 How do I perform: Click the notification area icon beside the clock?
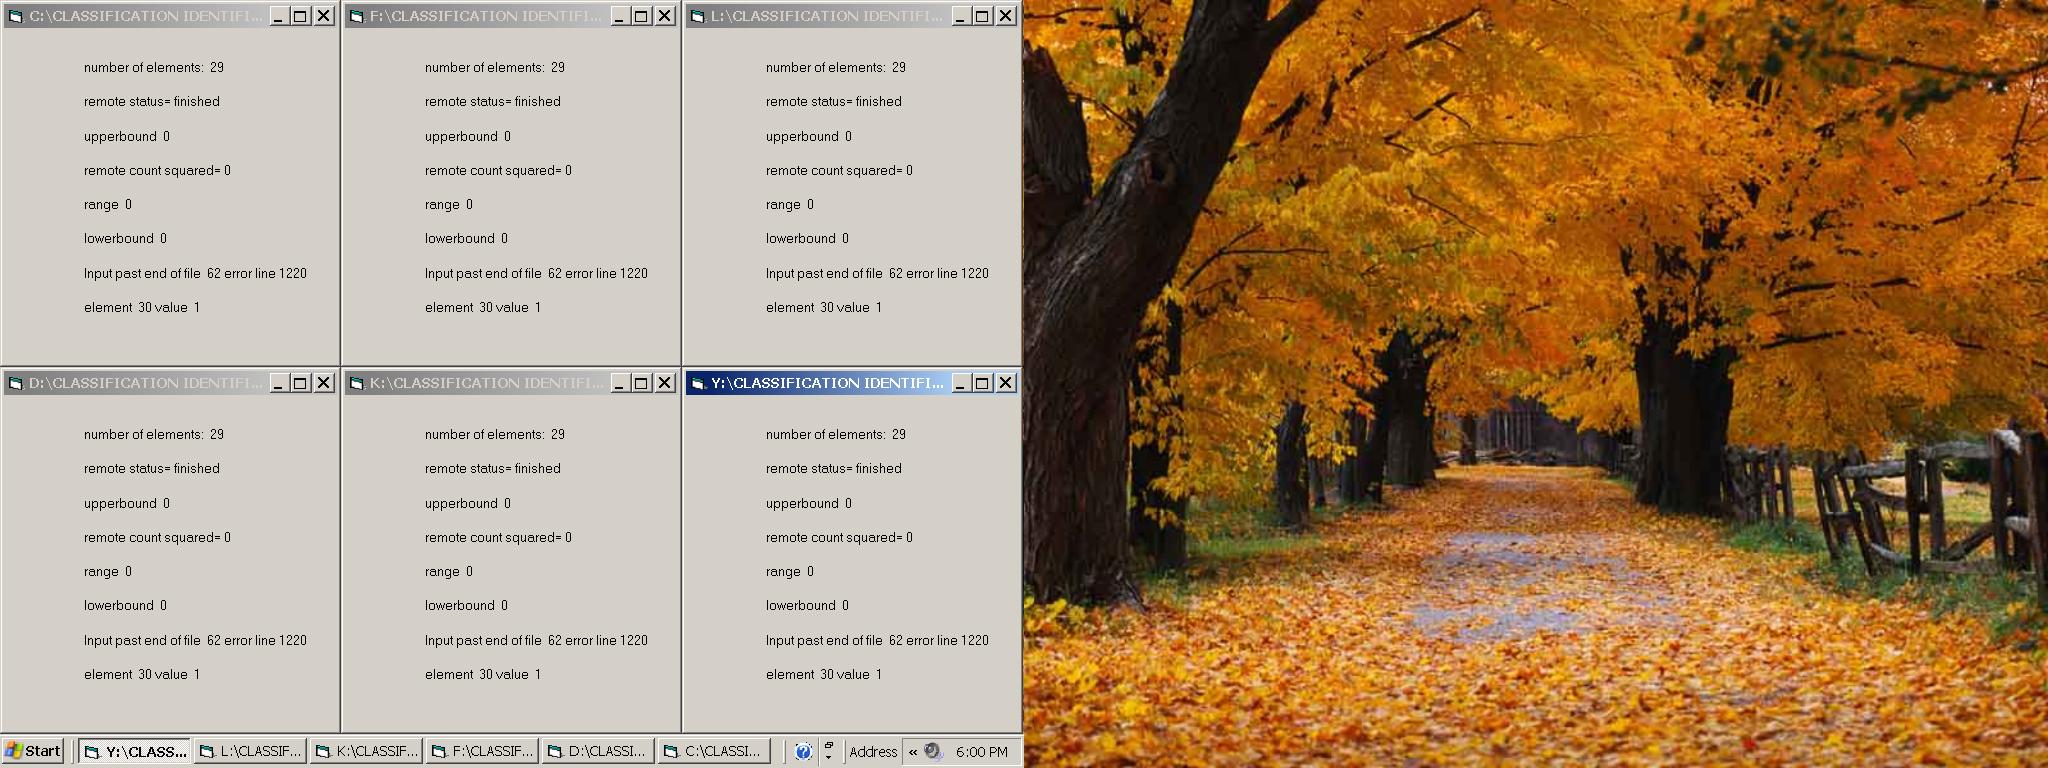point(933,751)
